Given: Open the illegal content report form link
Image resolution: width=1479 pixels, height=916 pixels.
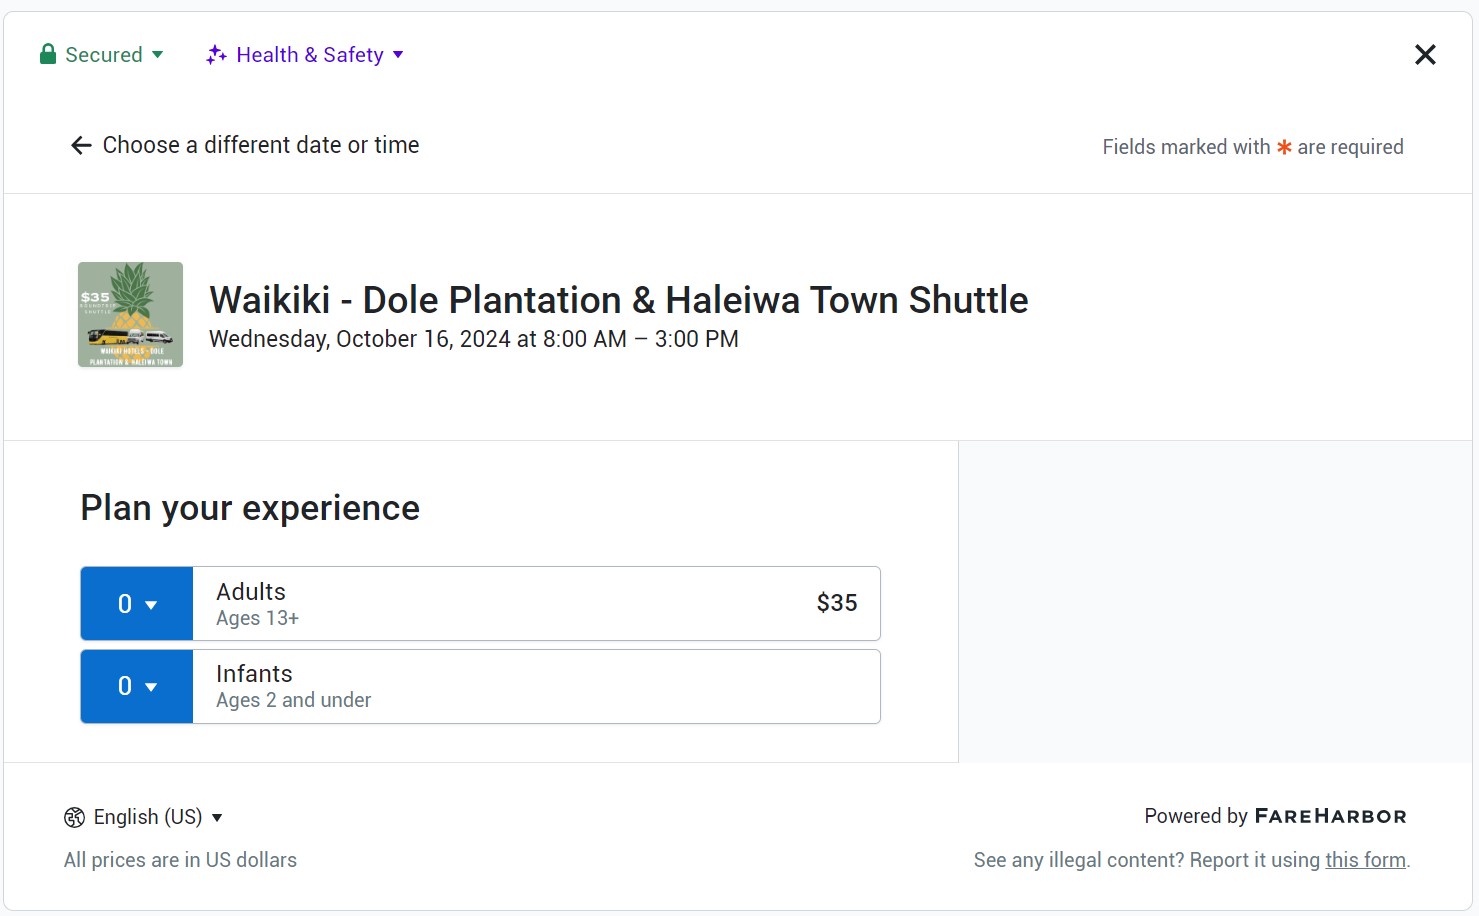Looking at the screenshot, I should click(1365, 860).
